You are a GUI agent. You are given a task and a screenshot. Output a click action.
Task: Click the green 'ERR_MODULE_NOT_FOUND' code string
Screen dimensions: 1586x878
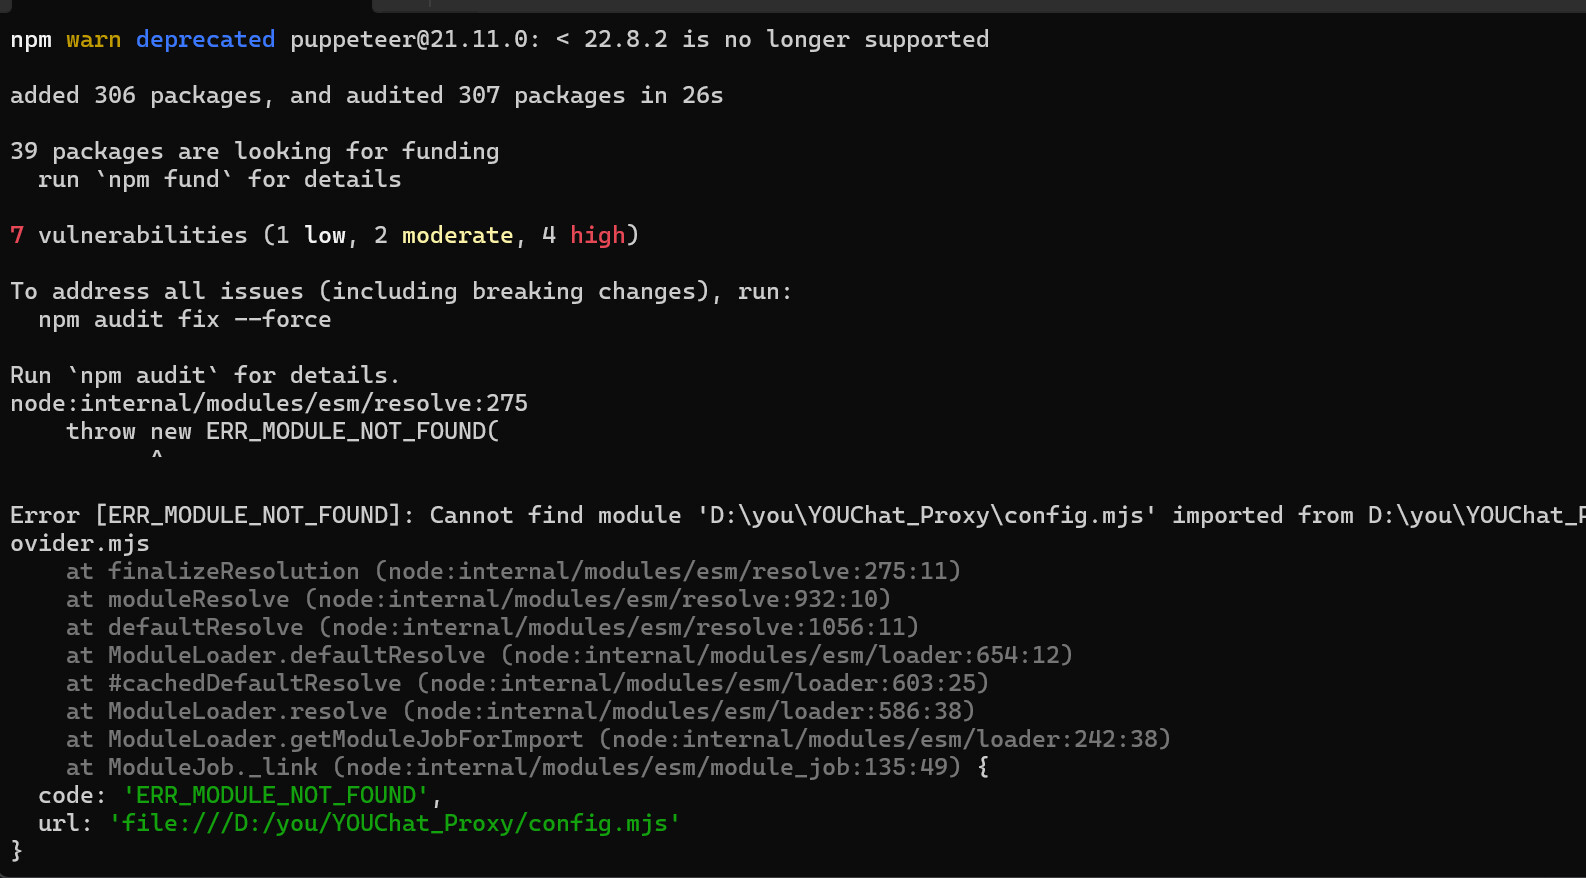pos(276,795)
